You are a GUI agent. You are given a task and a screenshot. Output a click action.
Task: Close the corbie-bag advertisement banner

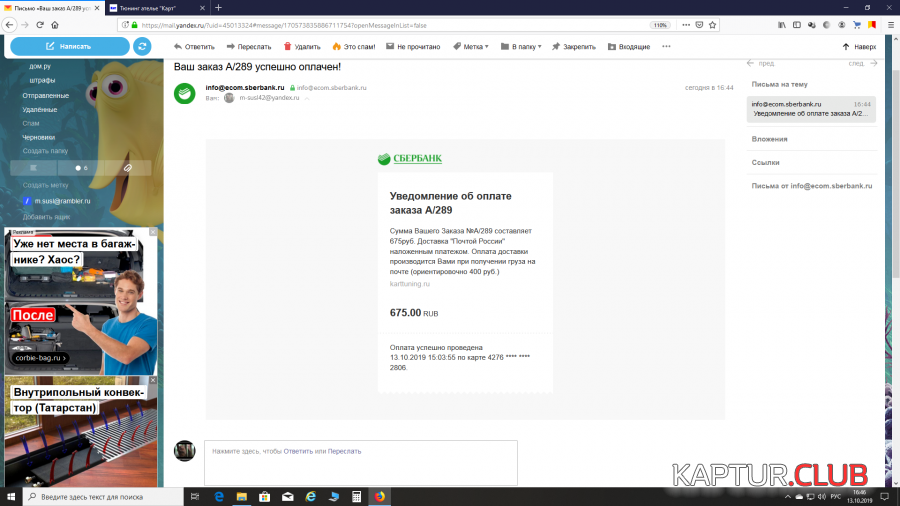153,232
